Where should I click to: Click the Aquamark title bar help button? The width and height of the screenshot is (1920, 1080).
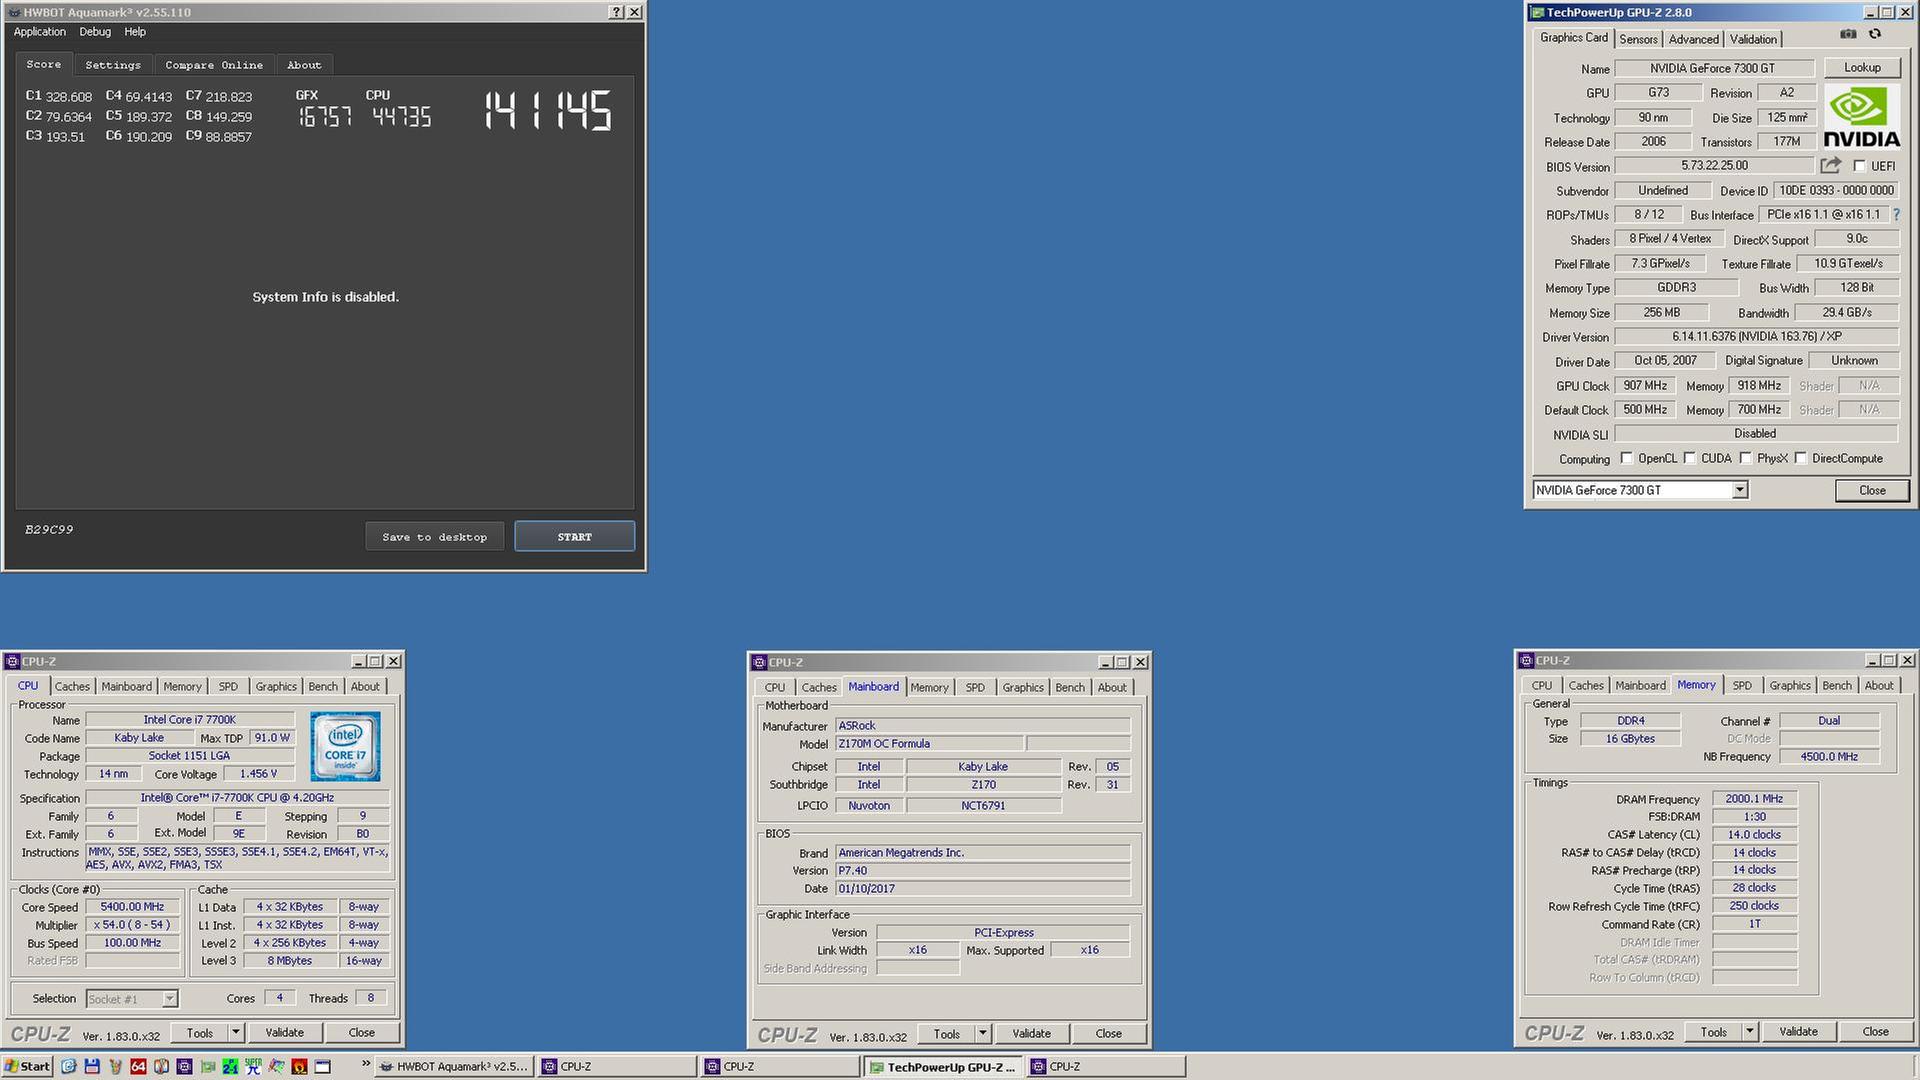[616, 12]
